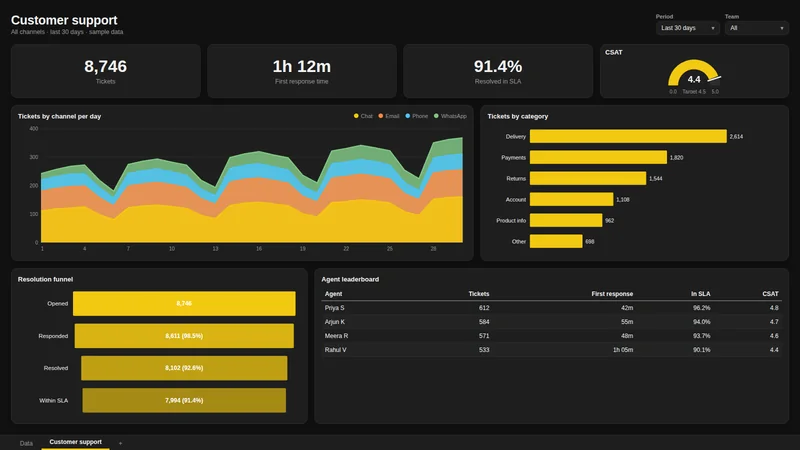Click the 94.0% In SLA cell
800x450 pixels.
point(702,322)
